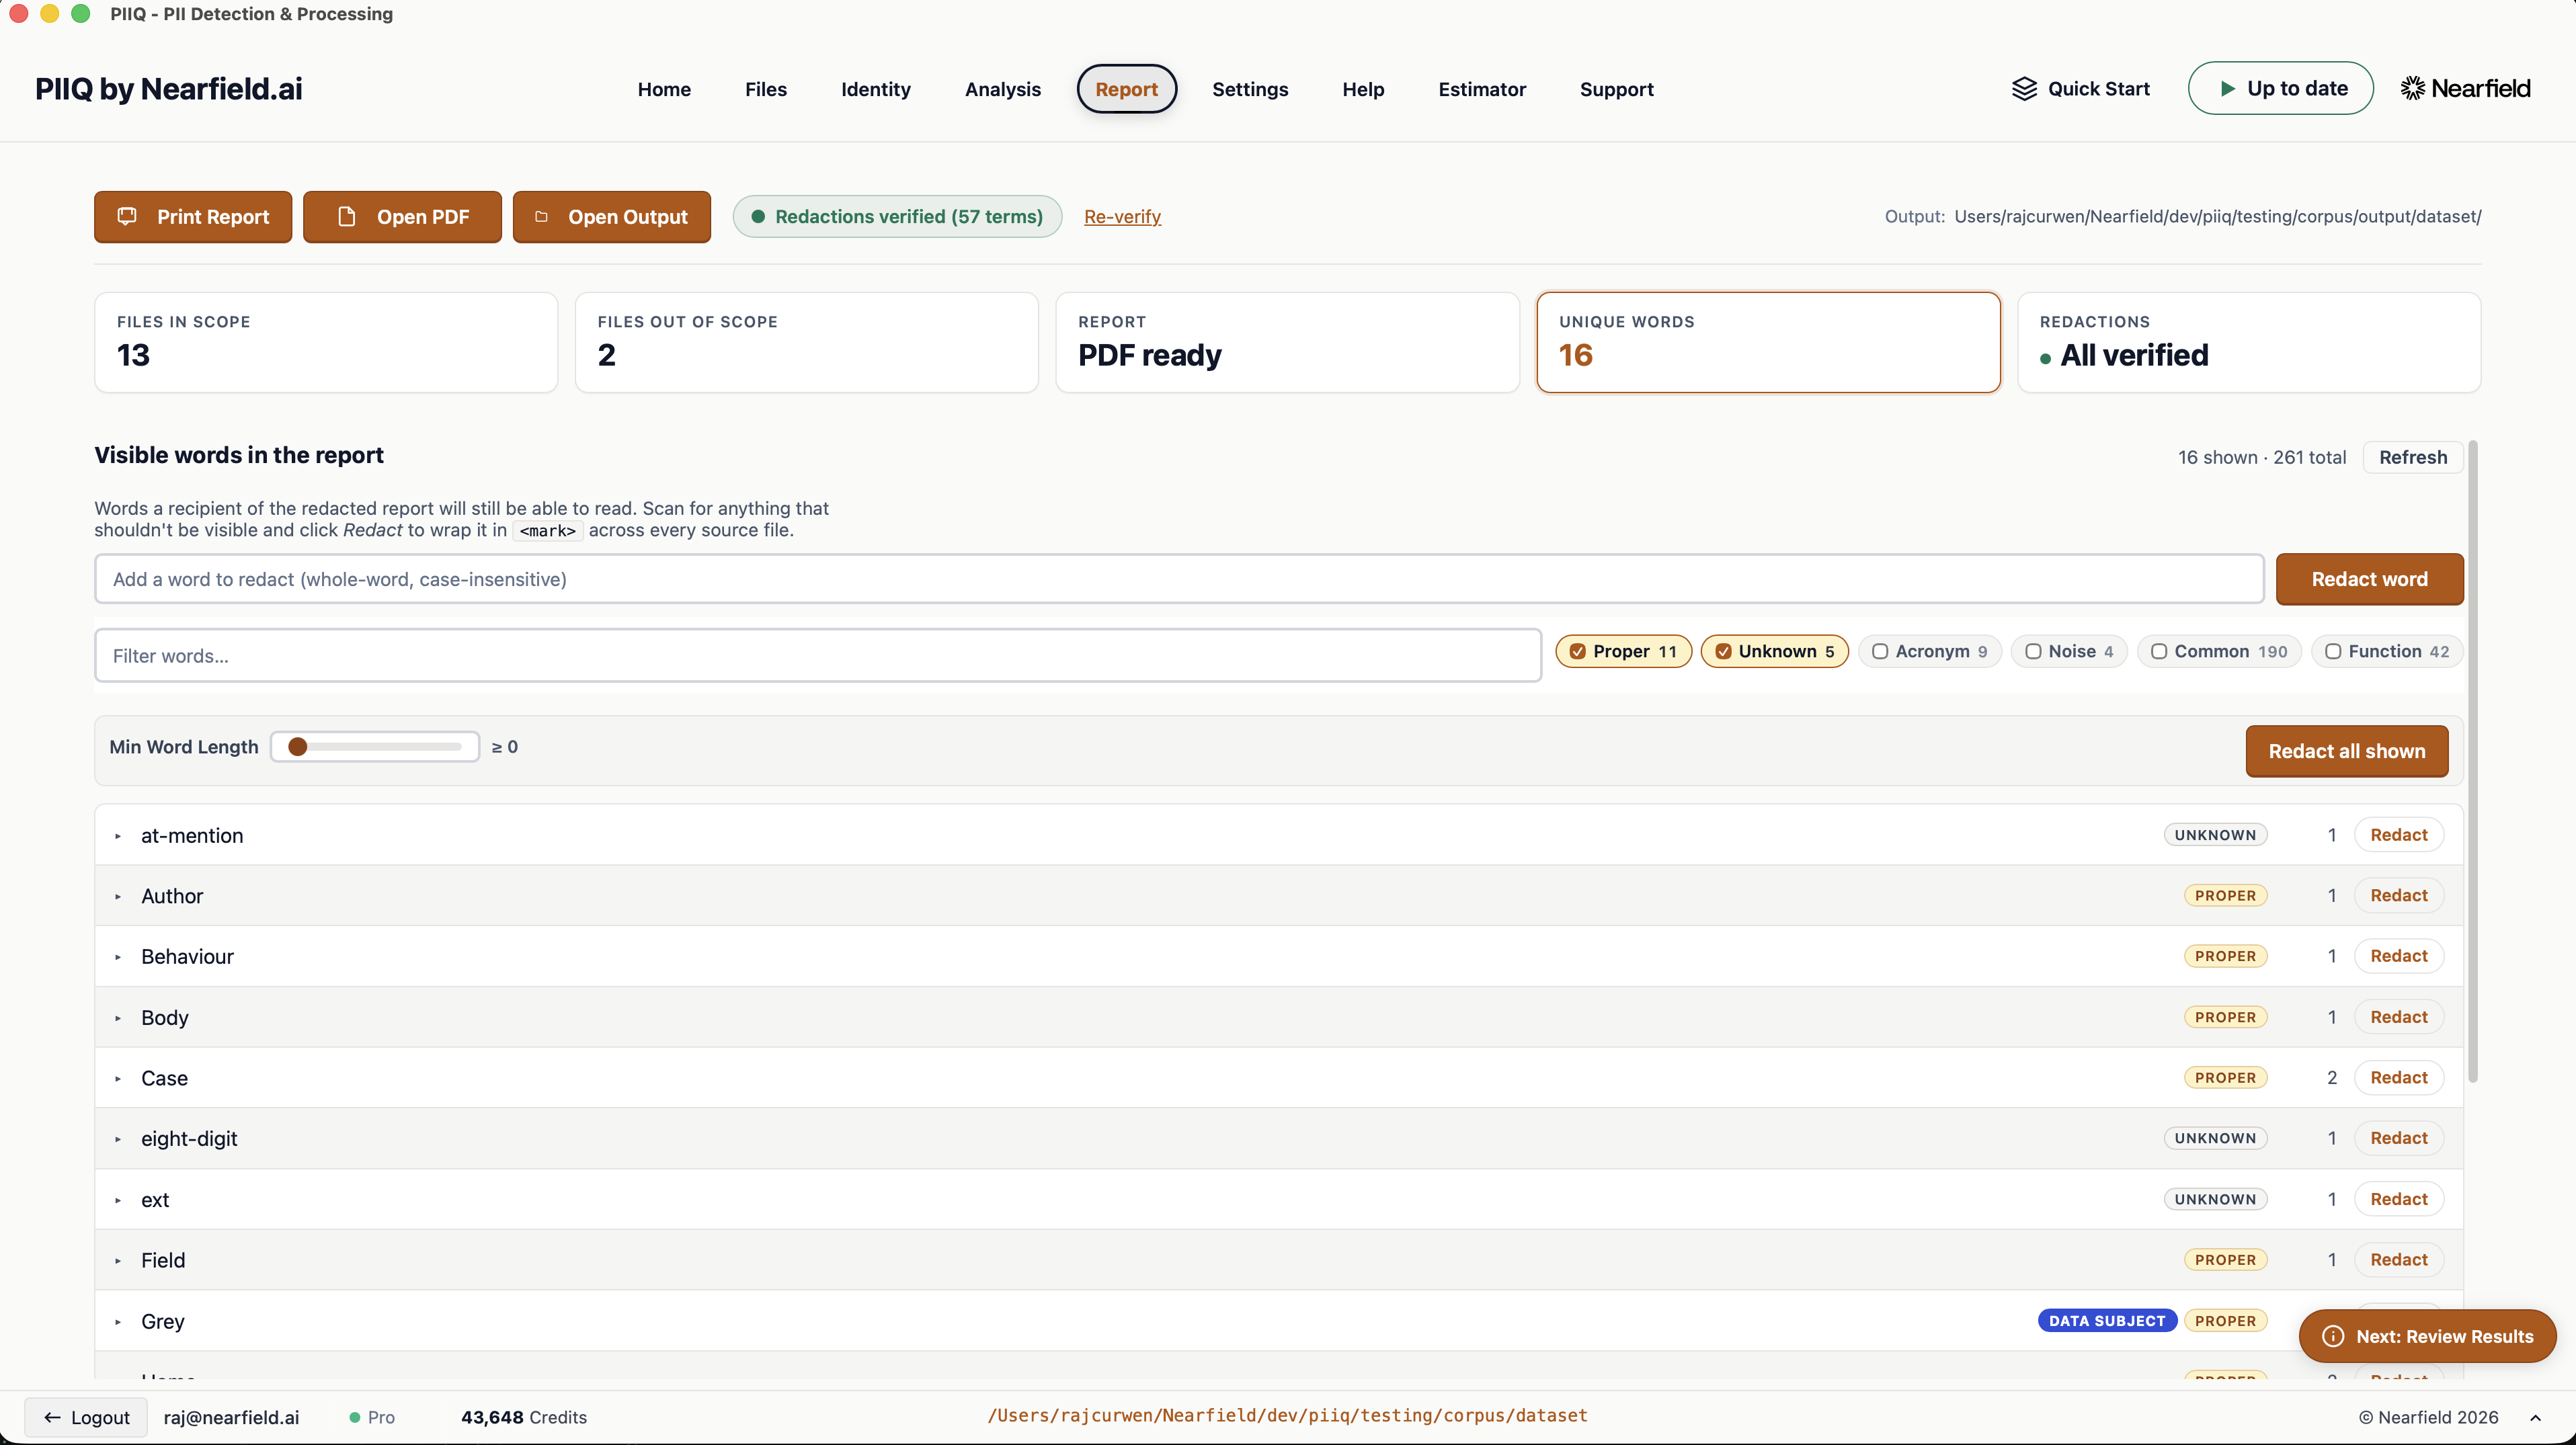Screen dimensions: 2576x1445
Task: Select the Unique Words stat card
Action: 1767,342
